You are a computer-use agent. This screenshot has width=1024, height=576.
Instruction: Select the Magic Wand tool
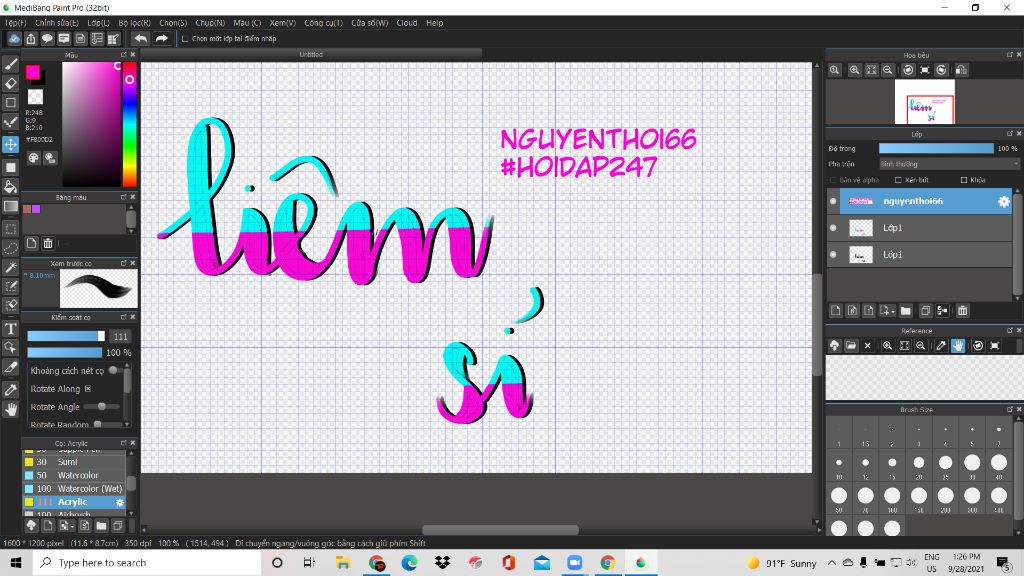[10, 267]
